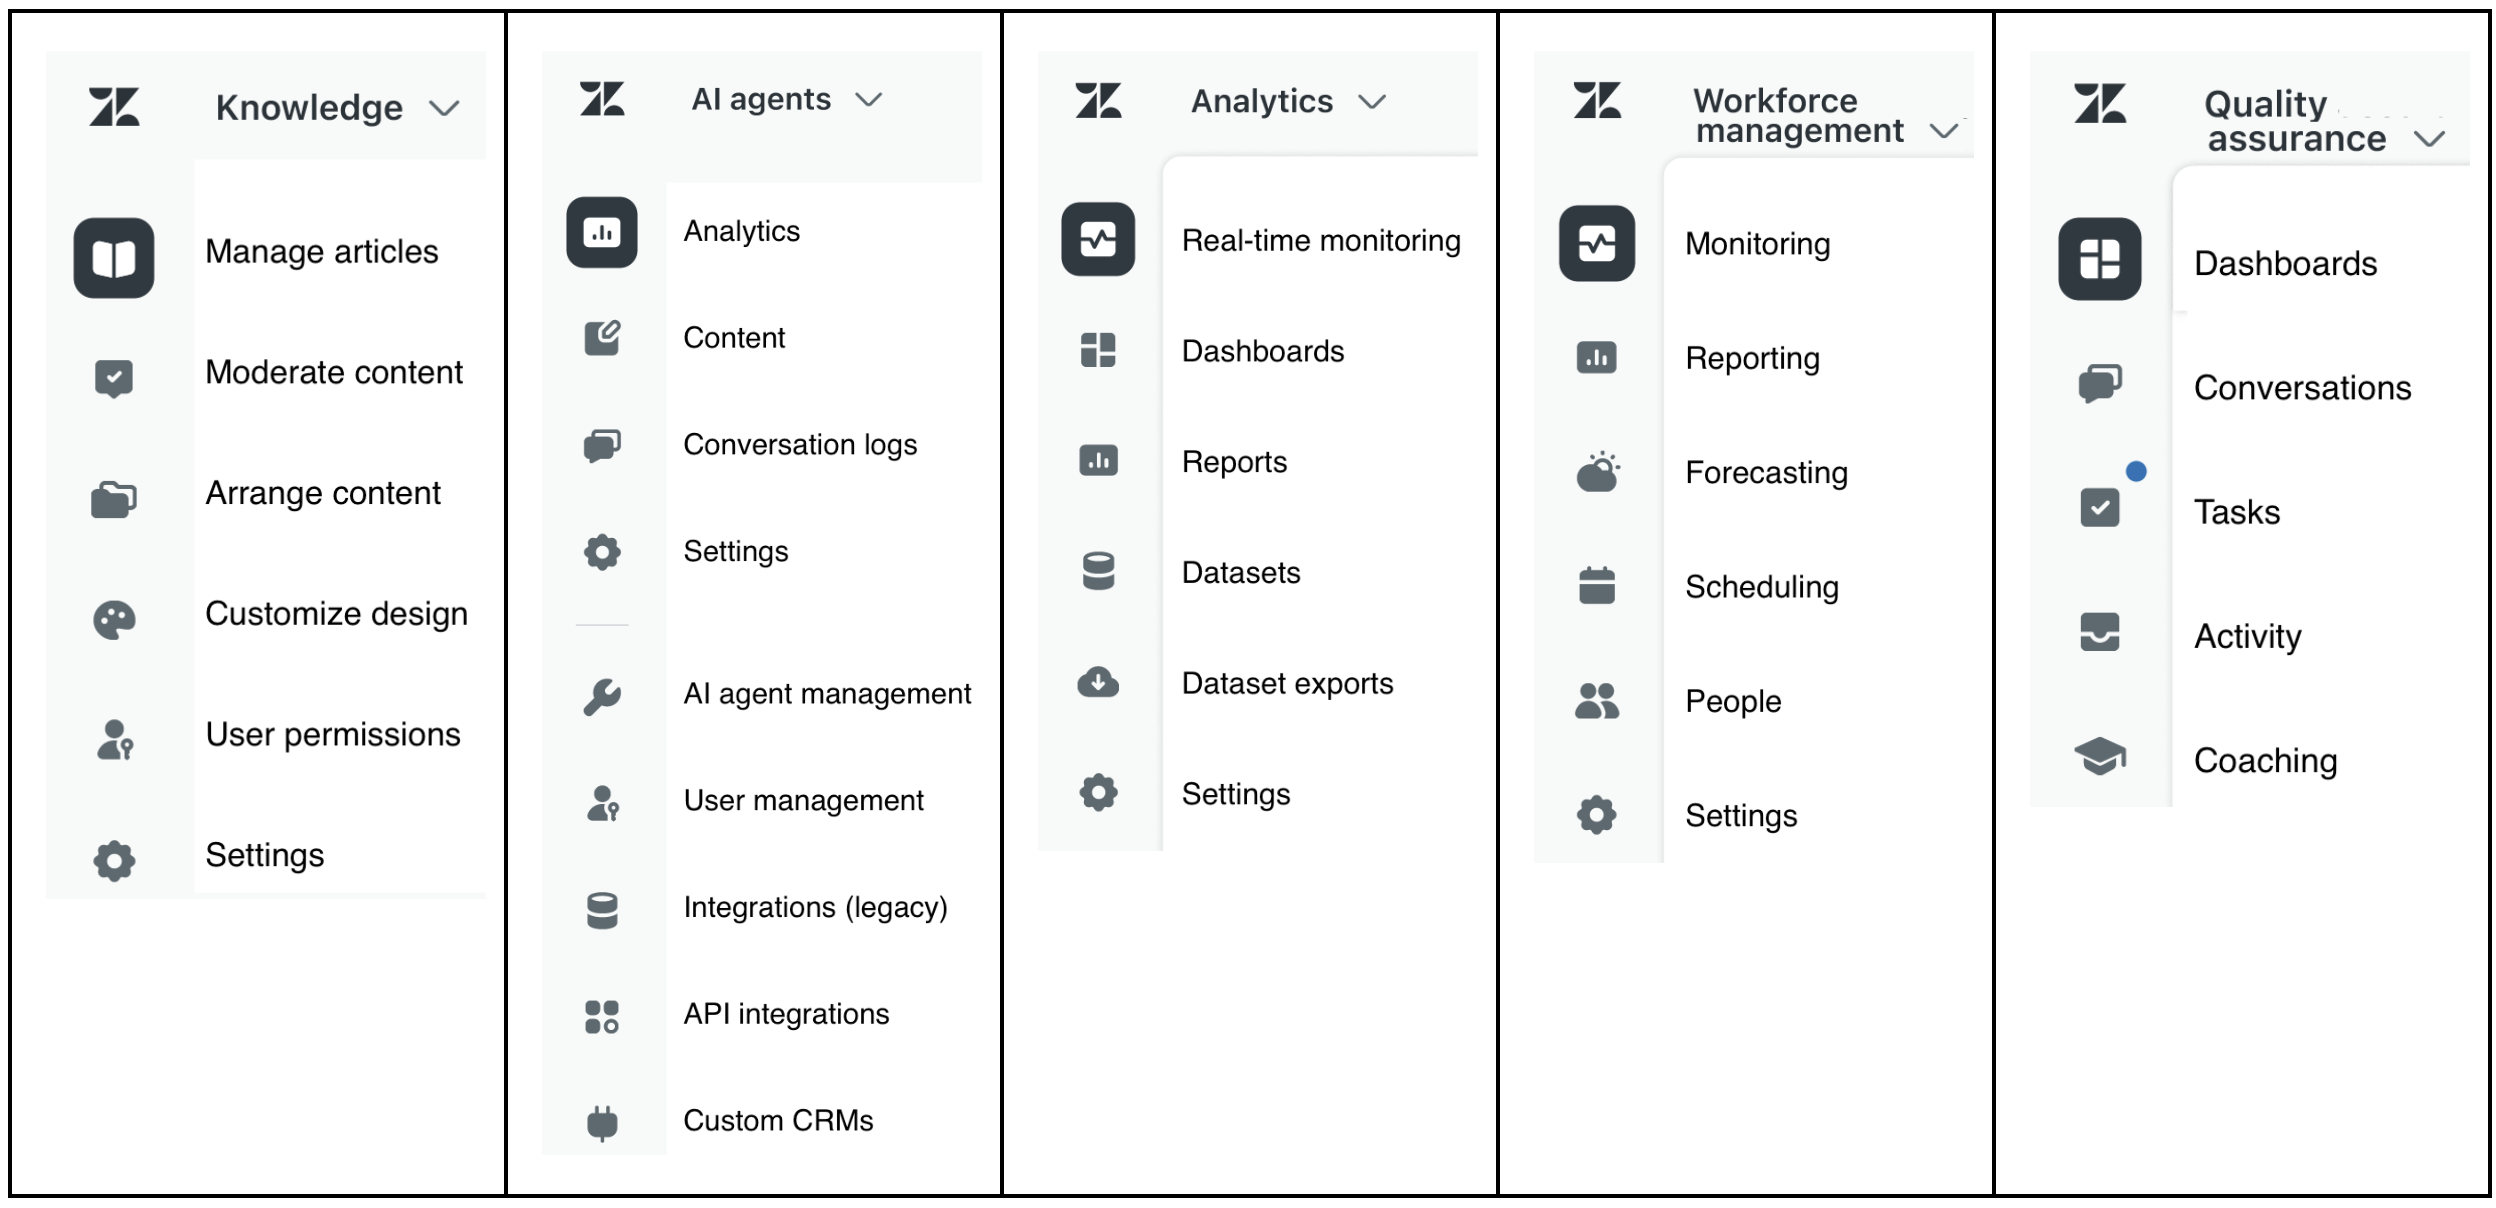Select the People label in Workforce management
The image size is (2496, 1208).
point(1733,701)
